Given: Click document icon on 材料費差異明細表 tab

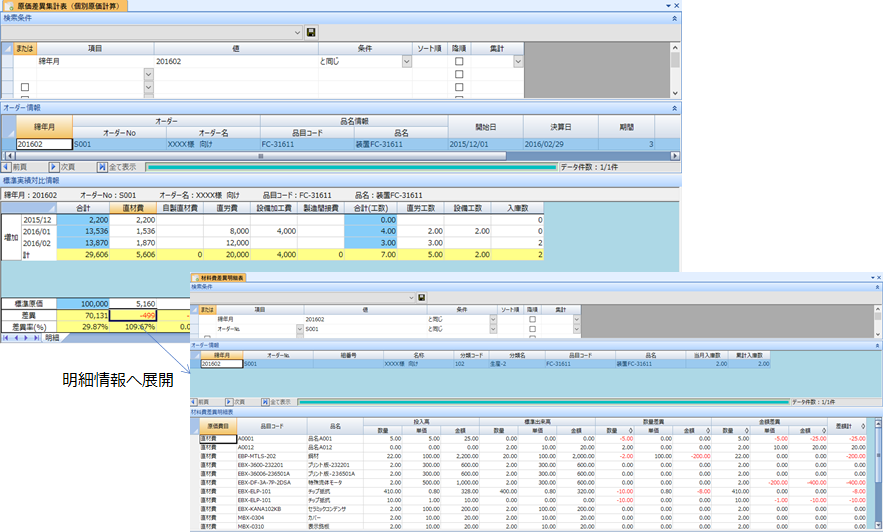Looking at the screenshot, I should pyautogui.click(x=197, y=278).
